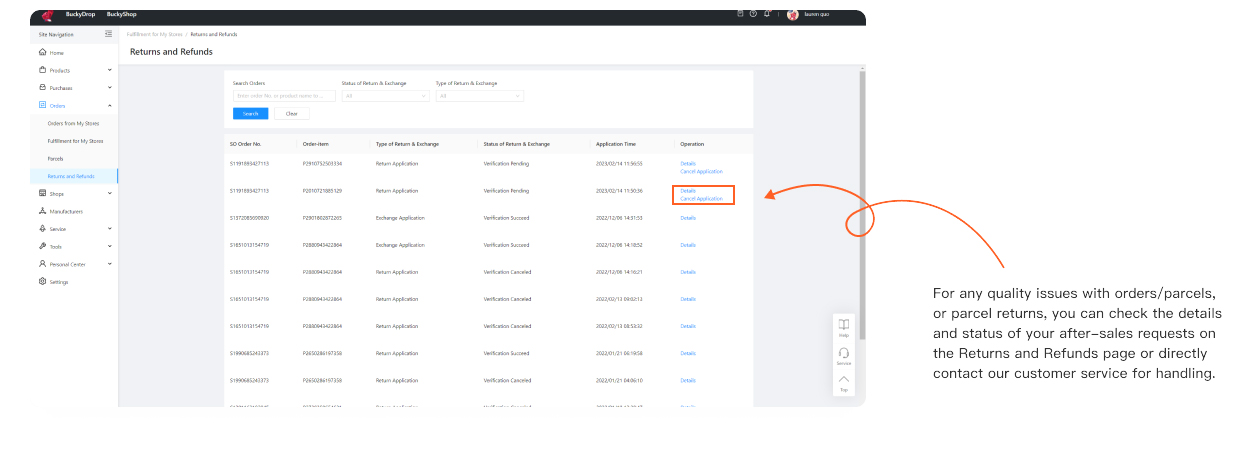Click application time 2022/01/21 06:19:58

coord(619,353)
